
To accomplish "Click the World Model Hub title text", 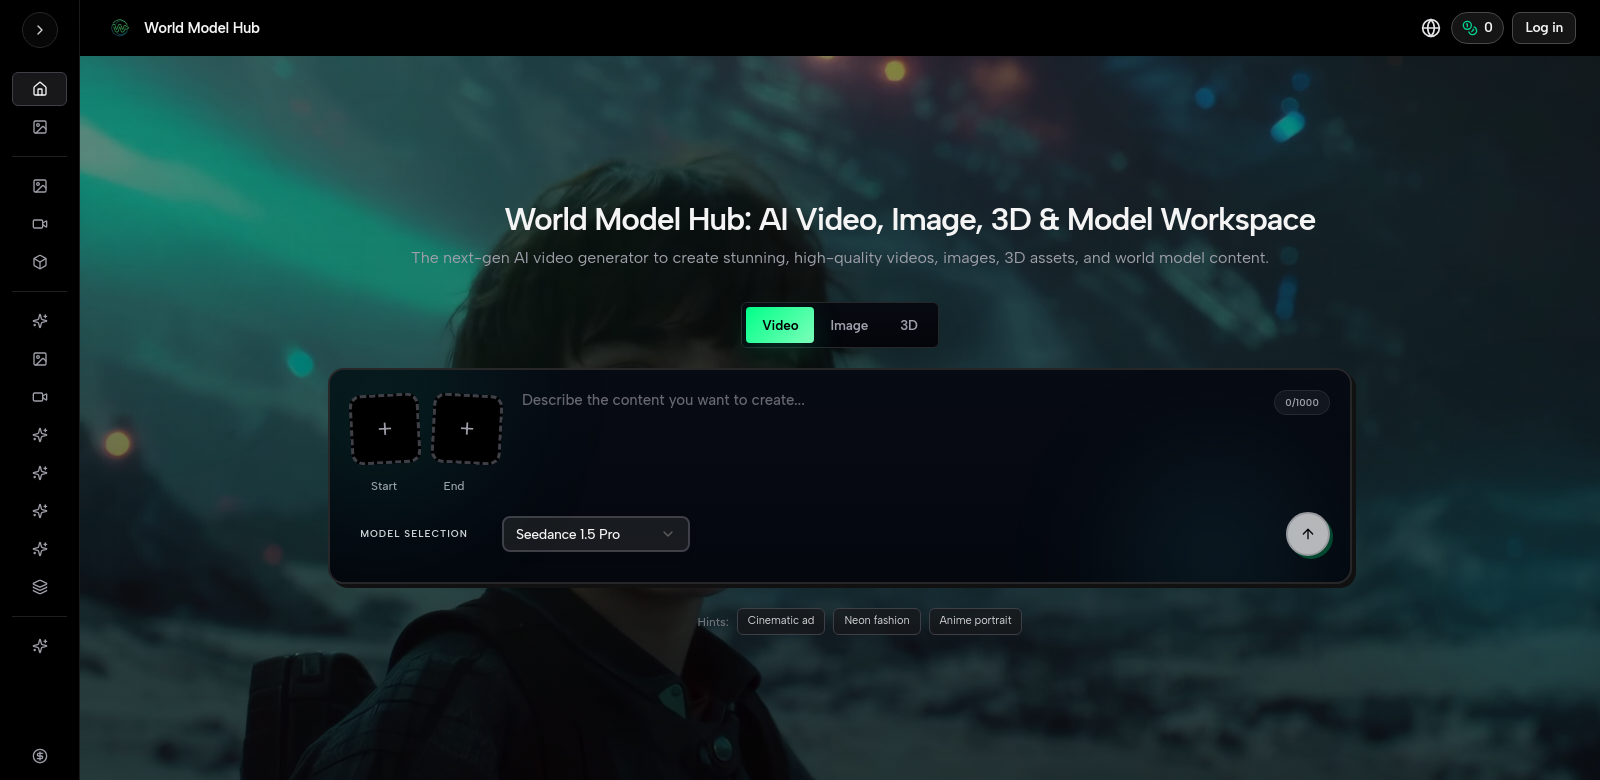I will 202,28.
